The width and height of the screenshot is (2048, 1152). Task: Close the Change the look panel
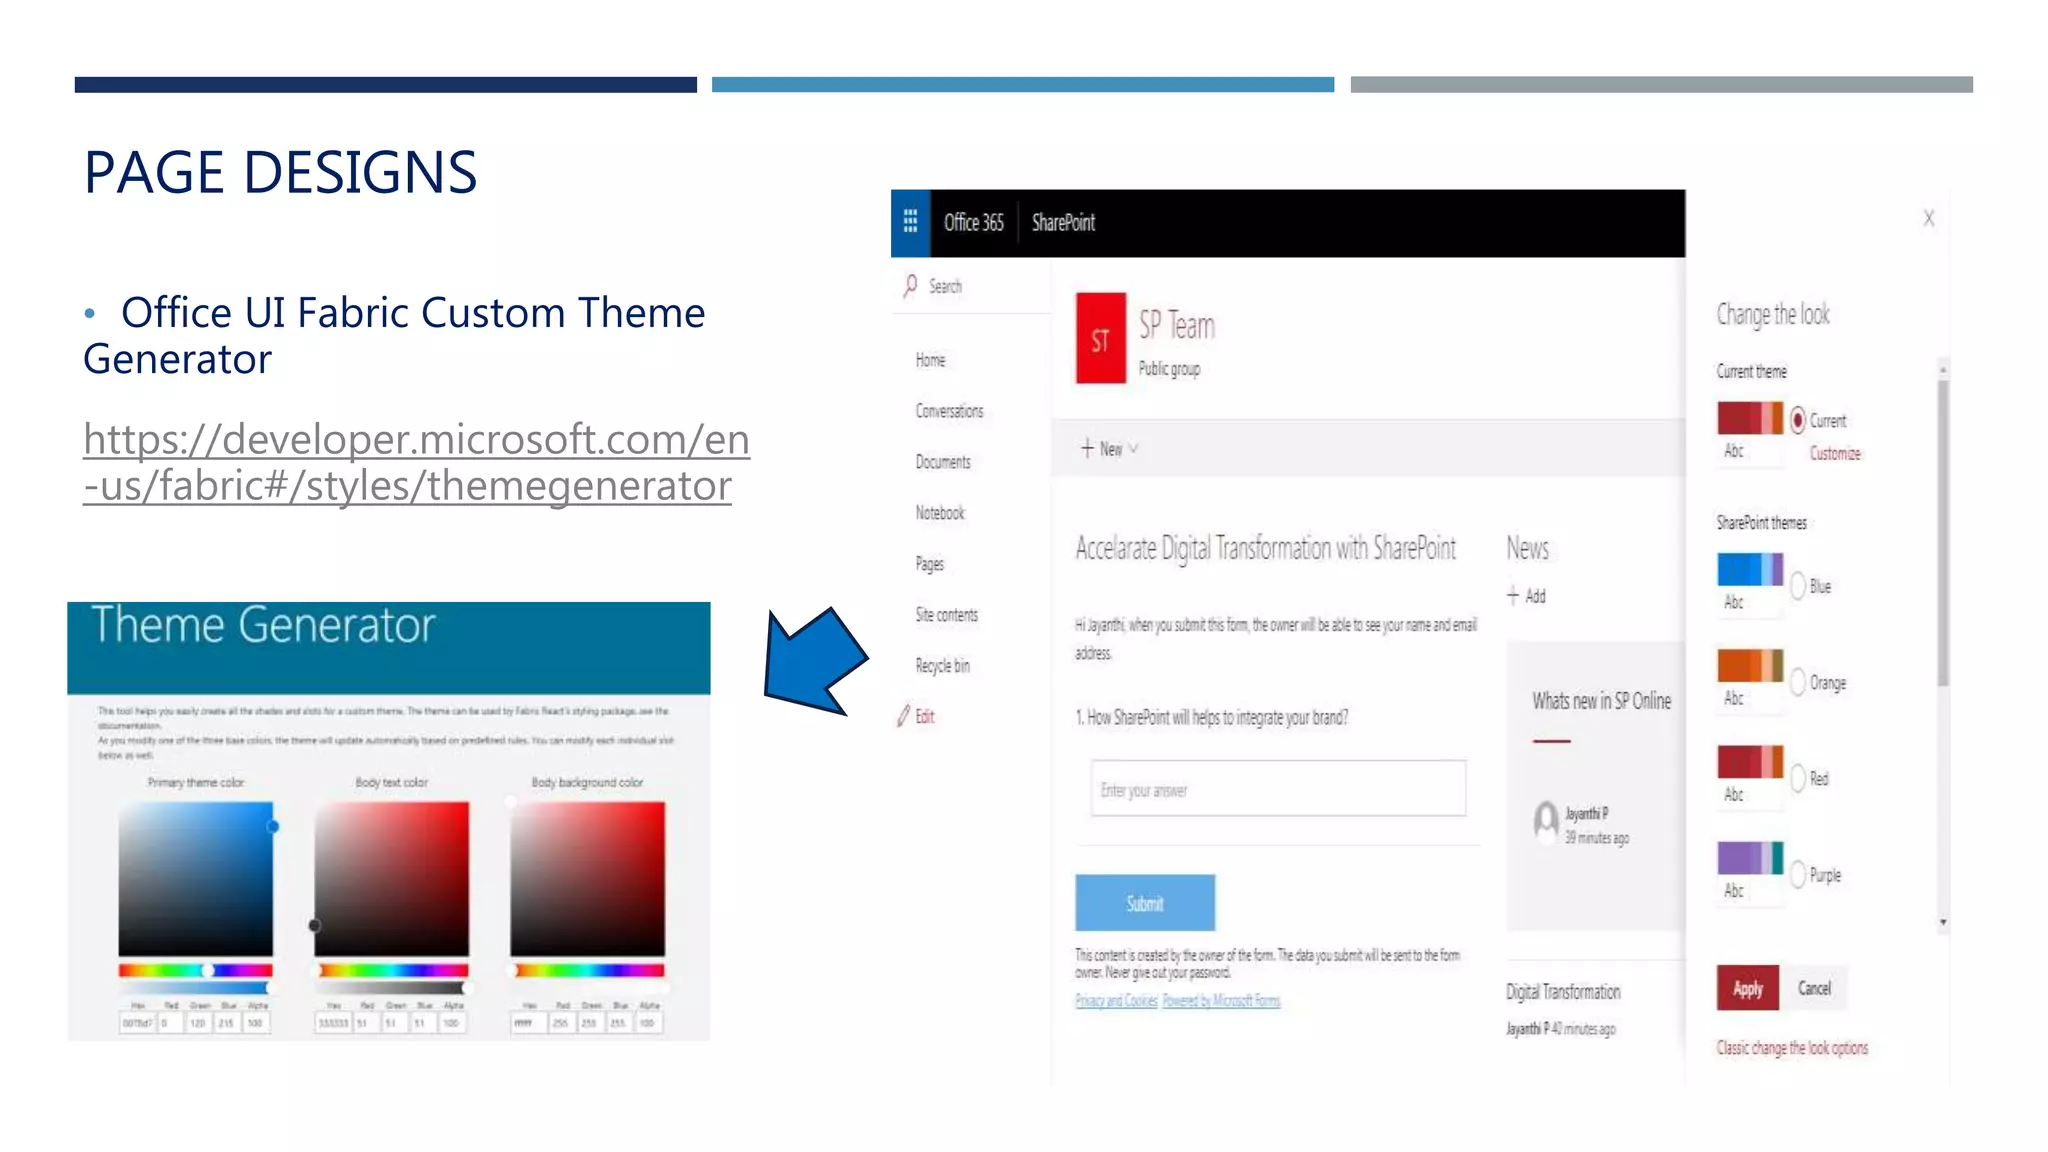coord(1929,218)
